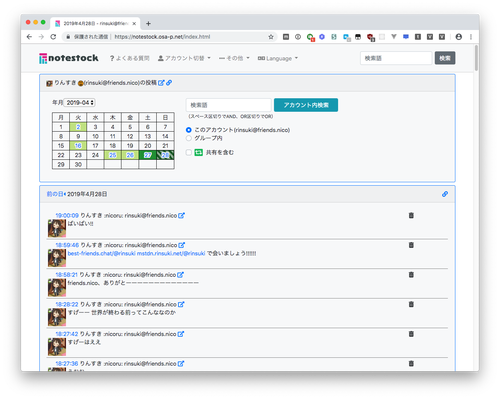Select 'グループ内' radio button
500x399 pixels.
(189, 138)
